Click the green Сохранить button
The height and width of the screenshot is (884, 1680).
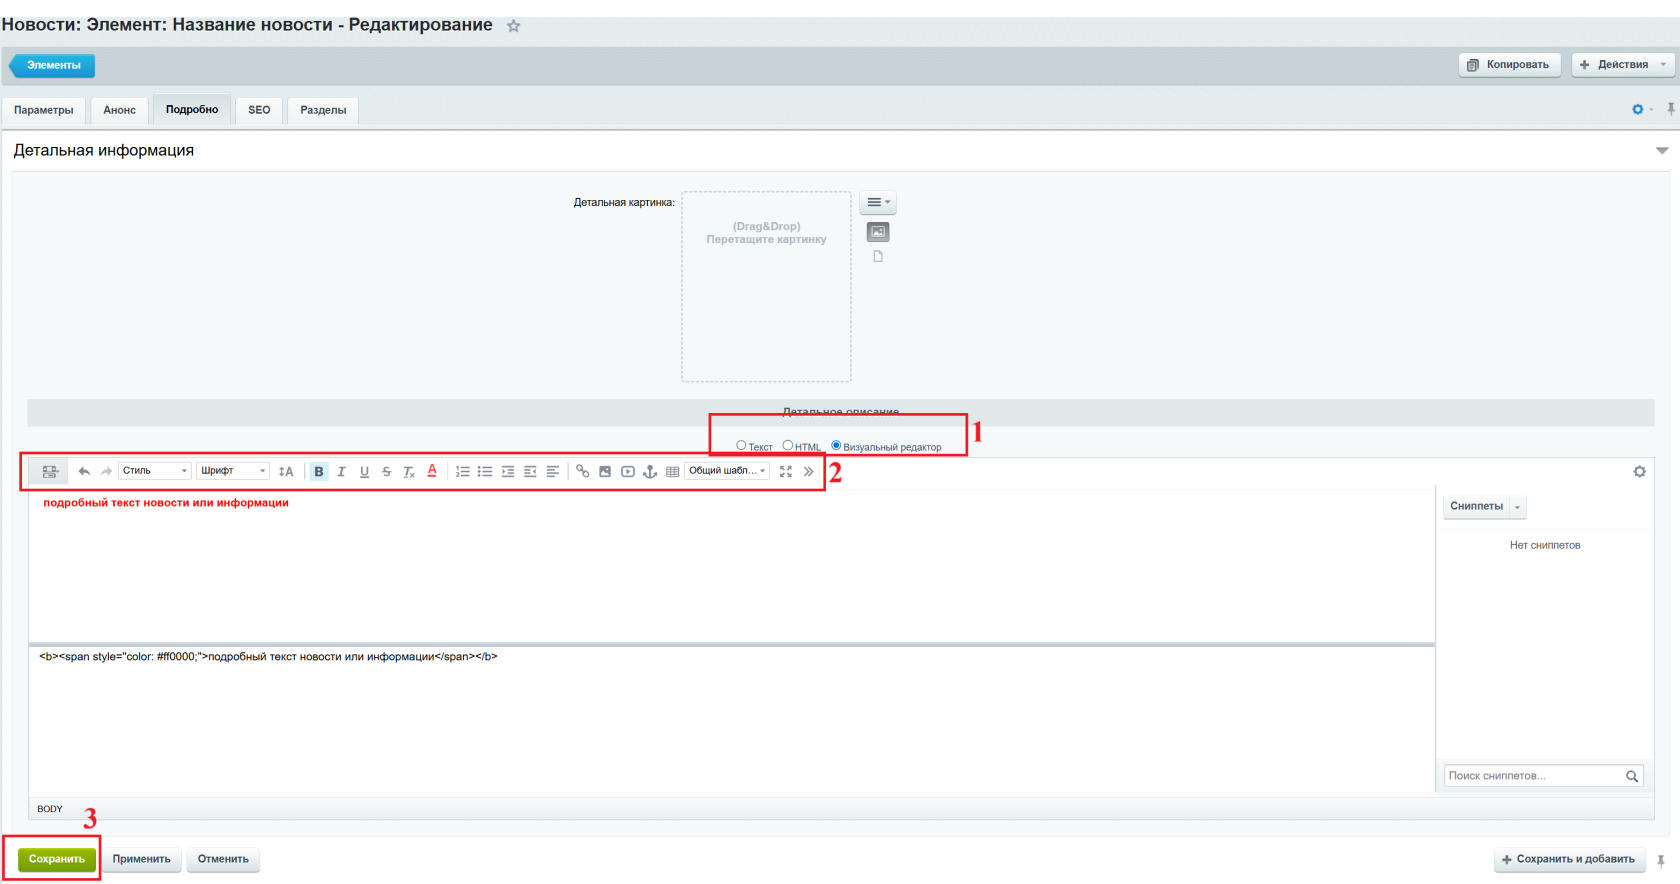57,859
